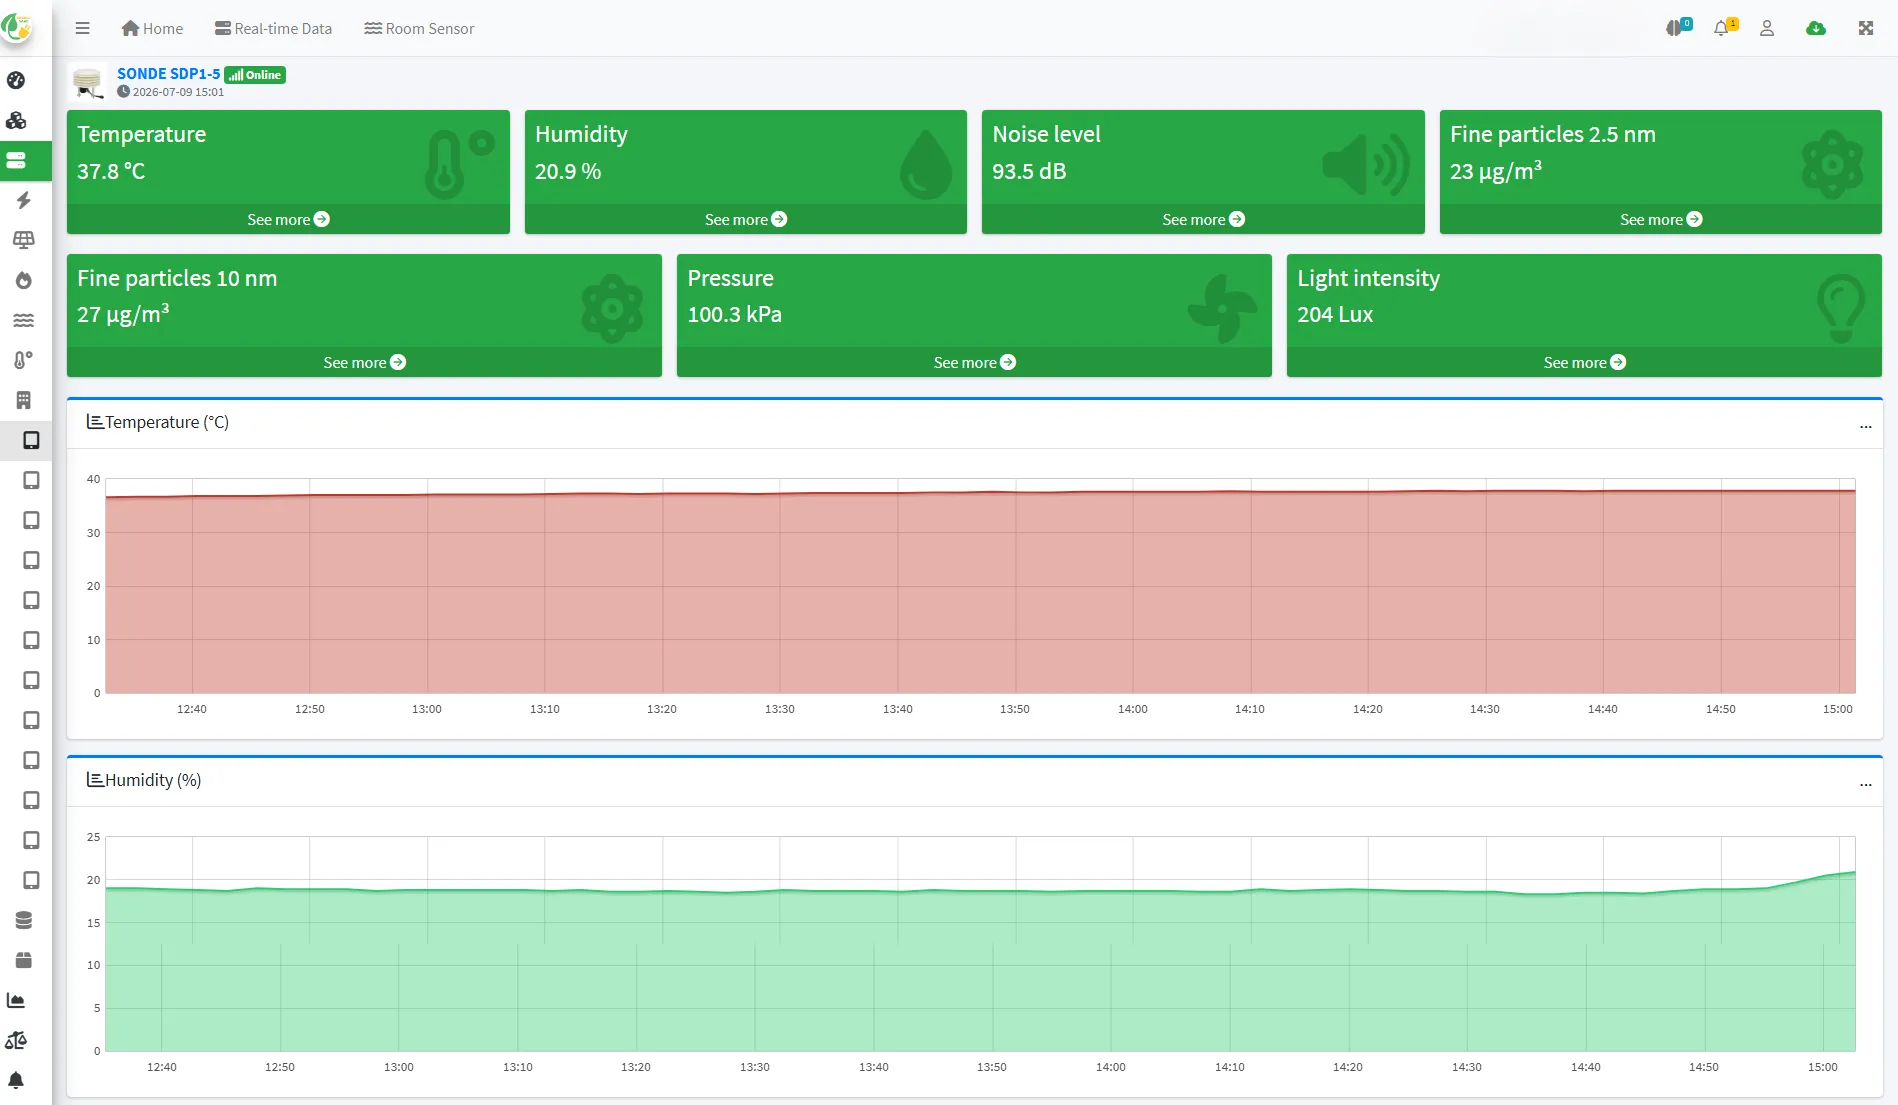Viewport: 1898px width, 1105px height.
Task: Click the green cloud download icon
Action: click(1816, 28)
